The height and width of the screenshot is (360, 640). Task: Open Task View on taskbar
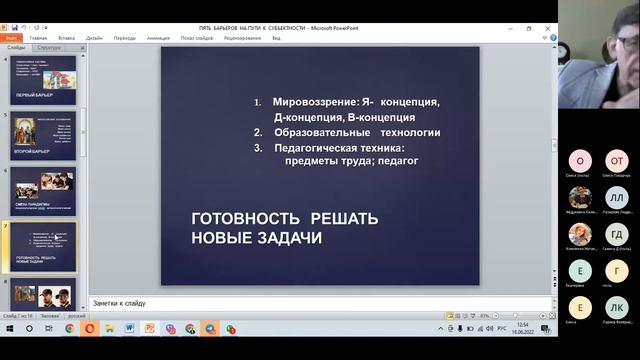tap(49, 329)
